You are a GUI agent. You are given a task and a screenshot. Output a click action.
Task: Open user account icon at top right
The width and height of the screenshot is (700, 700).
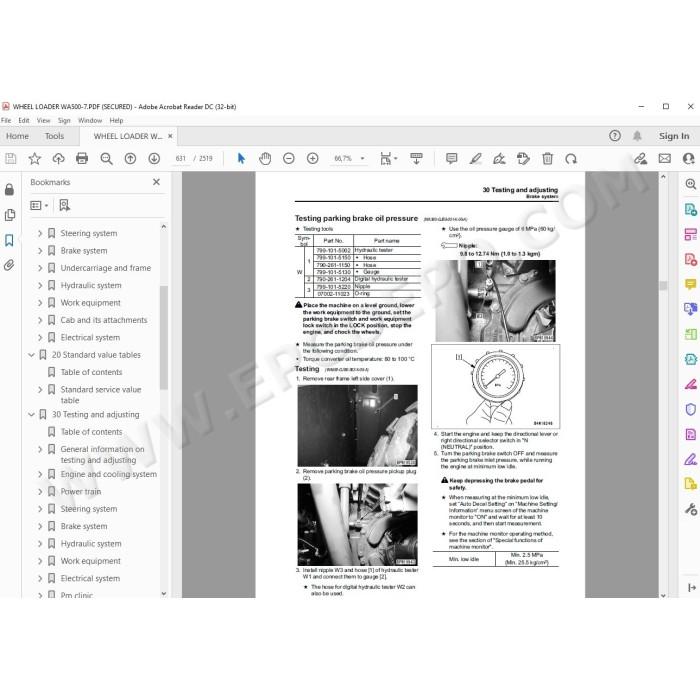[x=688, y=158]
